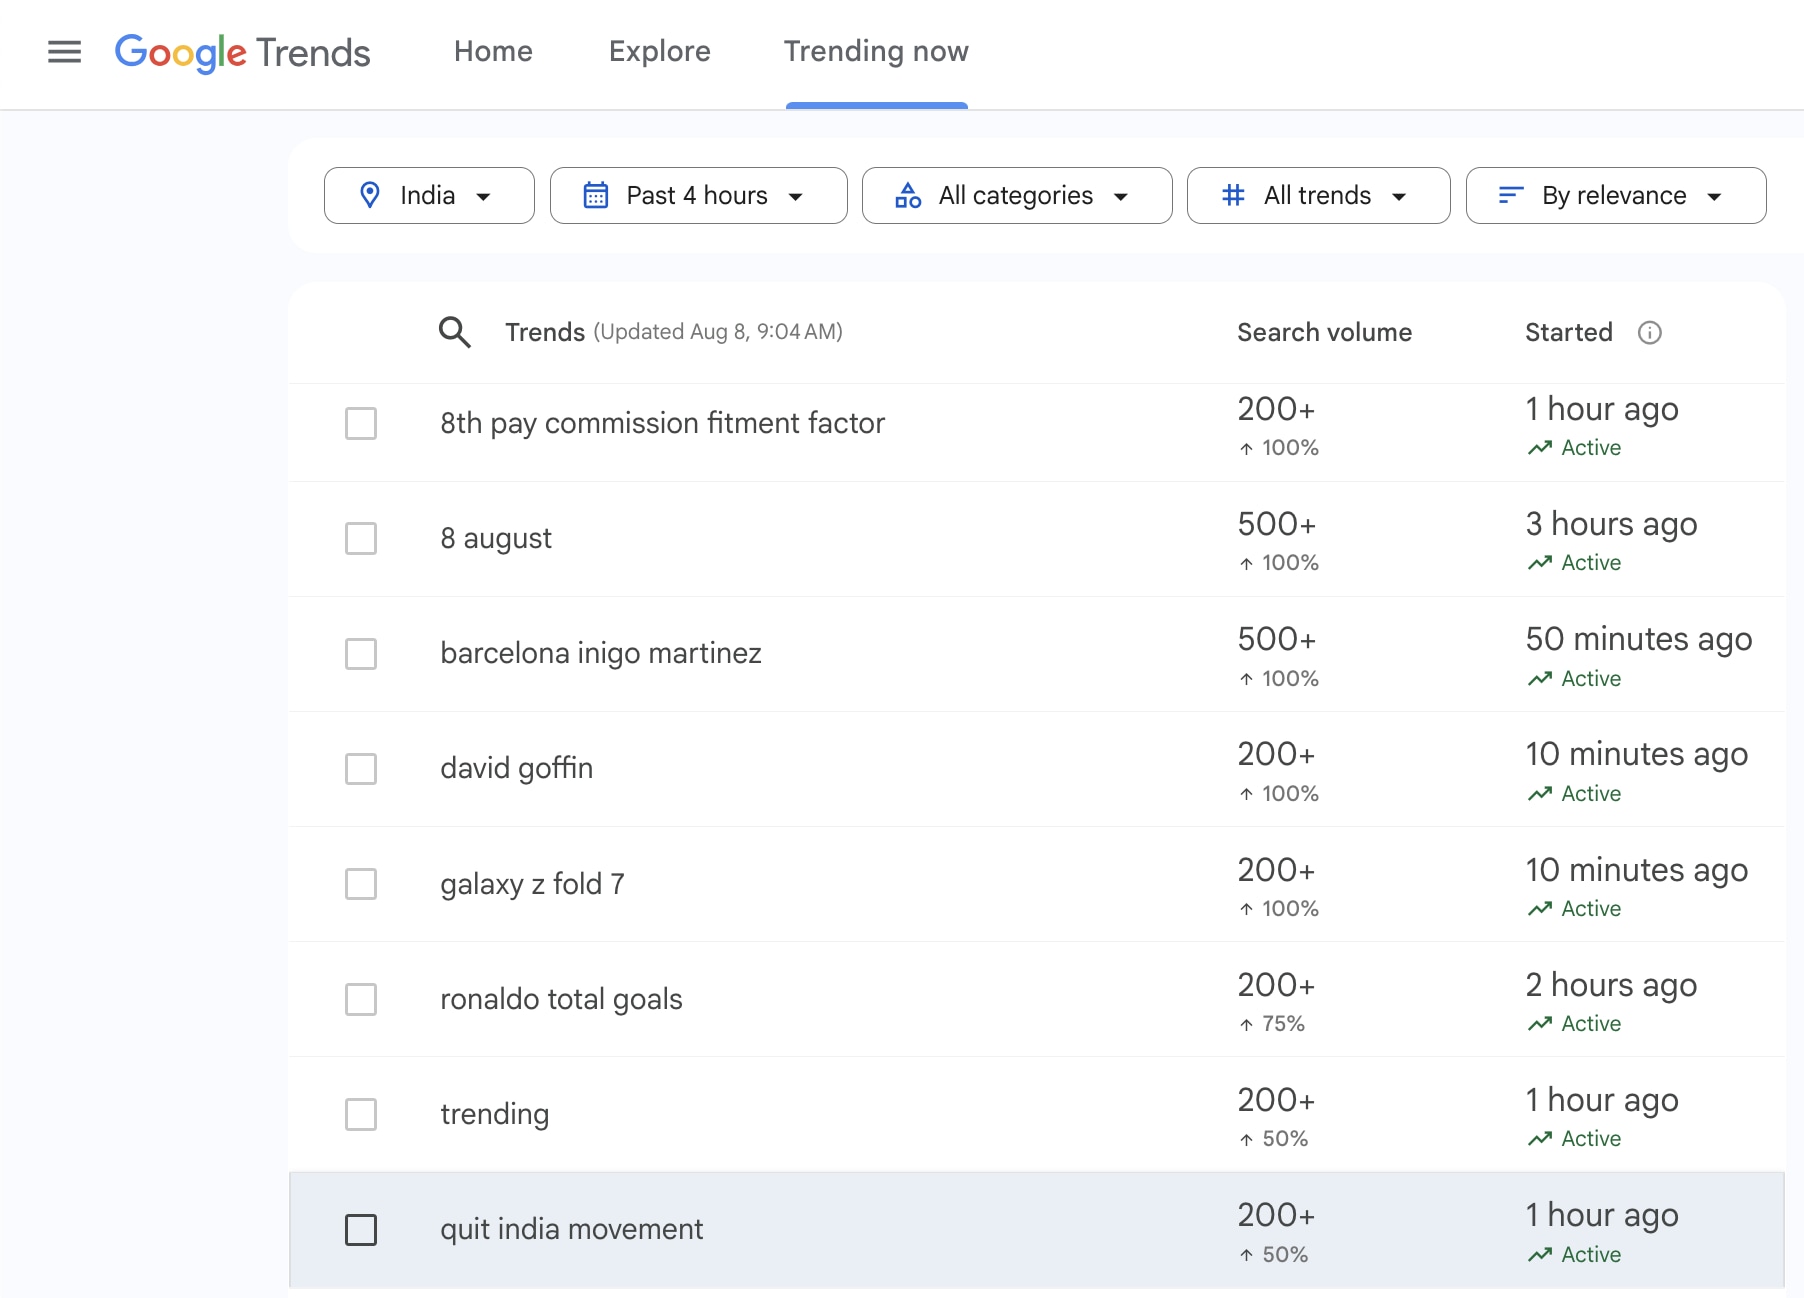Click the Google Trends logo
Viewport: 1804px width, 1298px height.
[242, 52]
